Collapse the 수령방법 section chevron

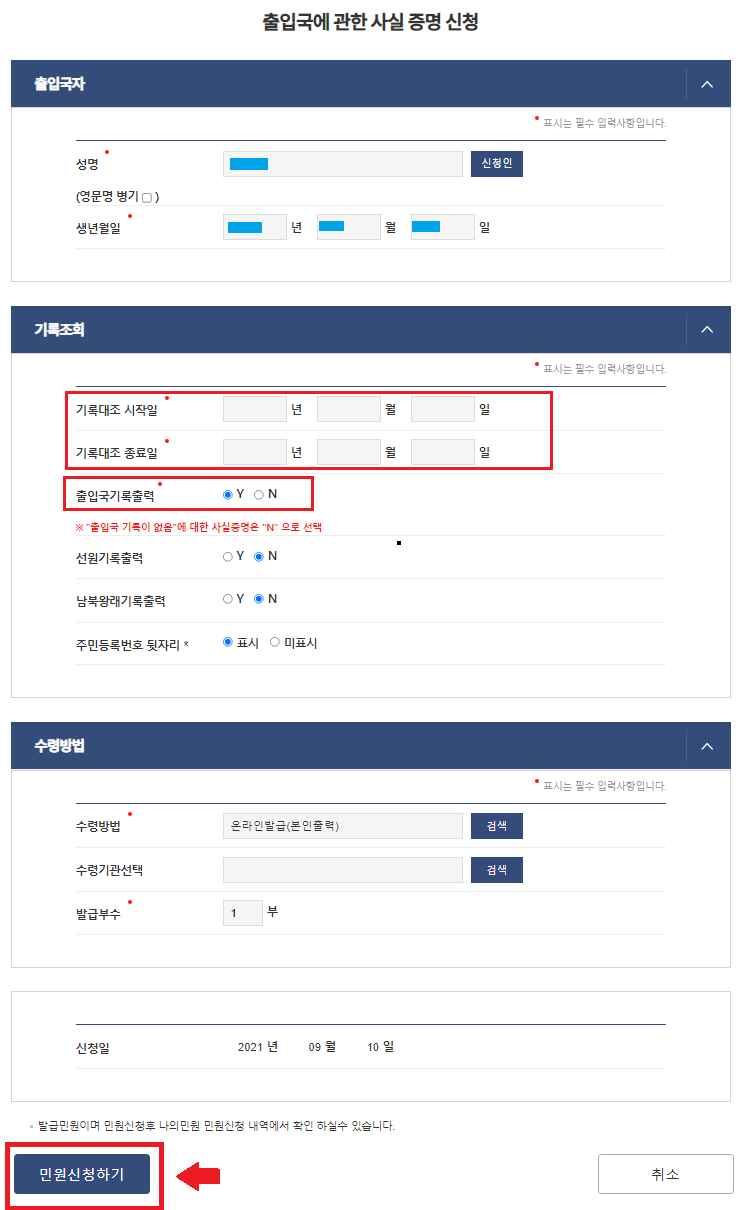(x=707, y=746)
